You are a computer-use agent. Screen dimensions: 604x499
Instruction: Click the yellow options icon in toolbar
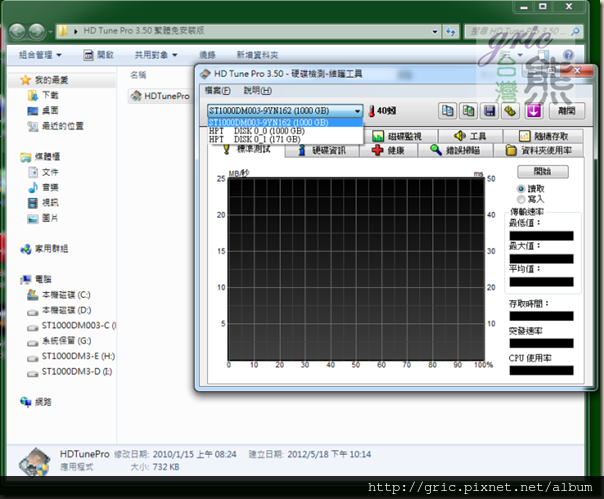510,111
